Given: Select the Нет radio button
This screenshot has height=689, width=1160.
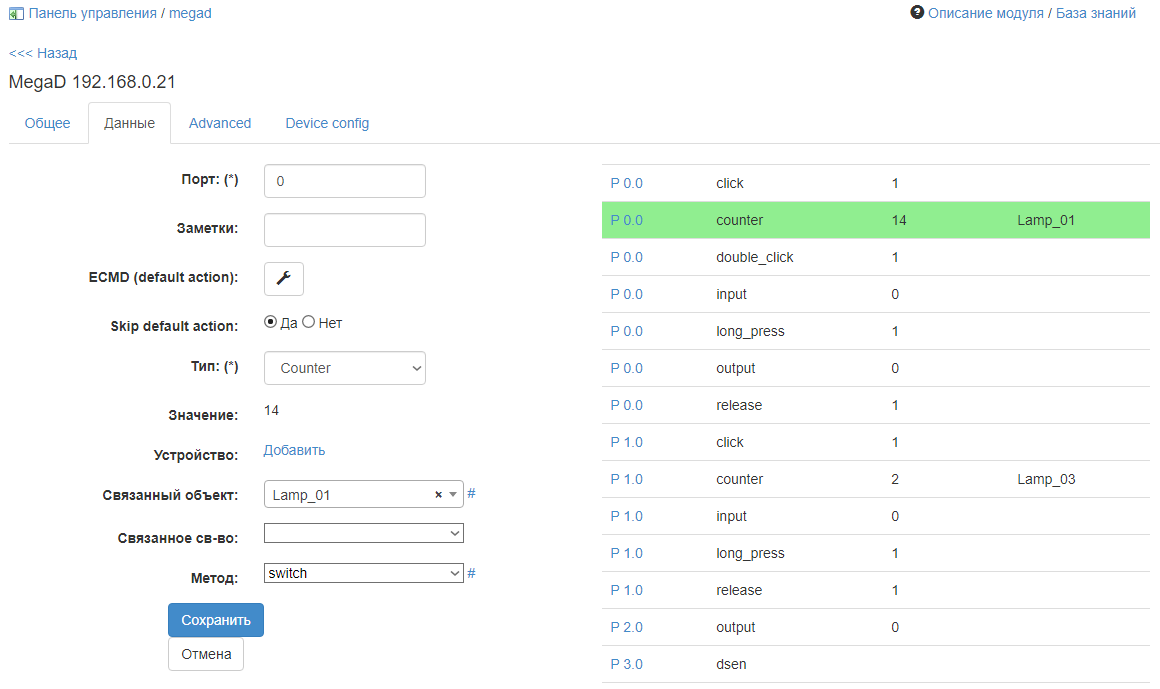Looking at the screenshot, I should pyautogui.click(x=308, y=322).
